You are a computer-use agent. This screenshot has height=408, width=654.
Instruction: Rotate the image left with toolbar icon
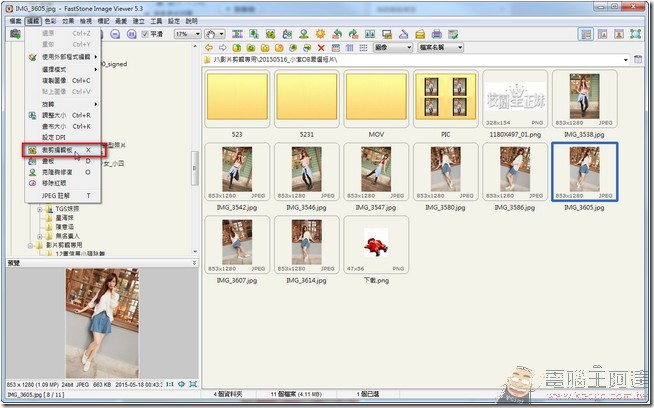coord(337,34)
